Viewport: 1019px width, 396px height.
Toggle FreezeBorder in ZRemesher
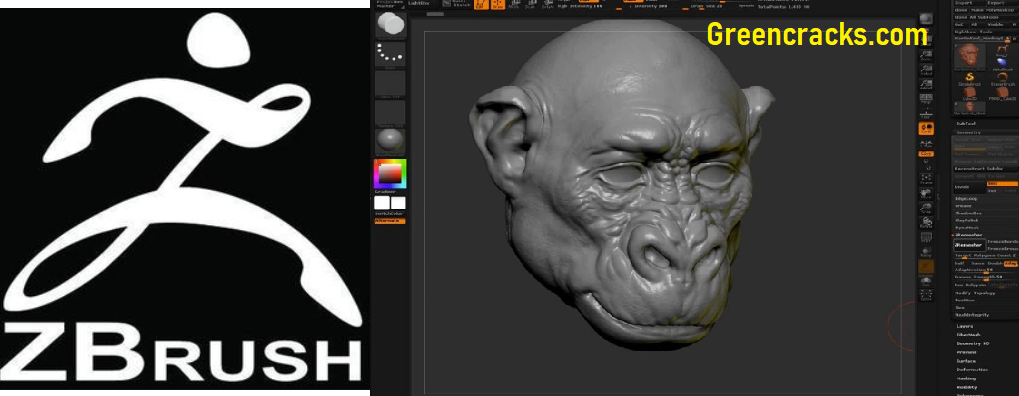click(x=1003, y=241)
